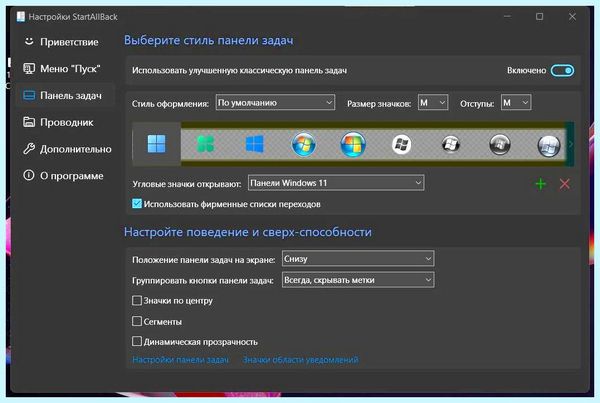Screen dimensions: 600x403
Task: Click the info icon beside О программе
Action: (x=29, y=175)
